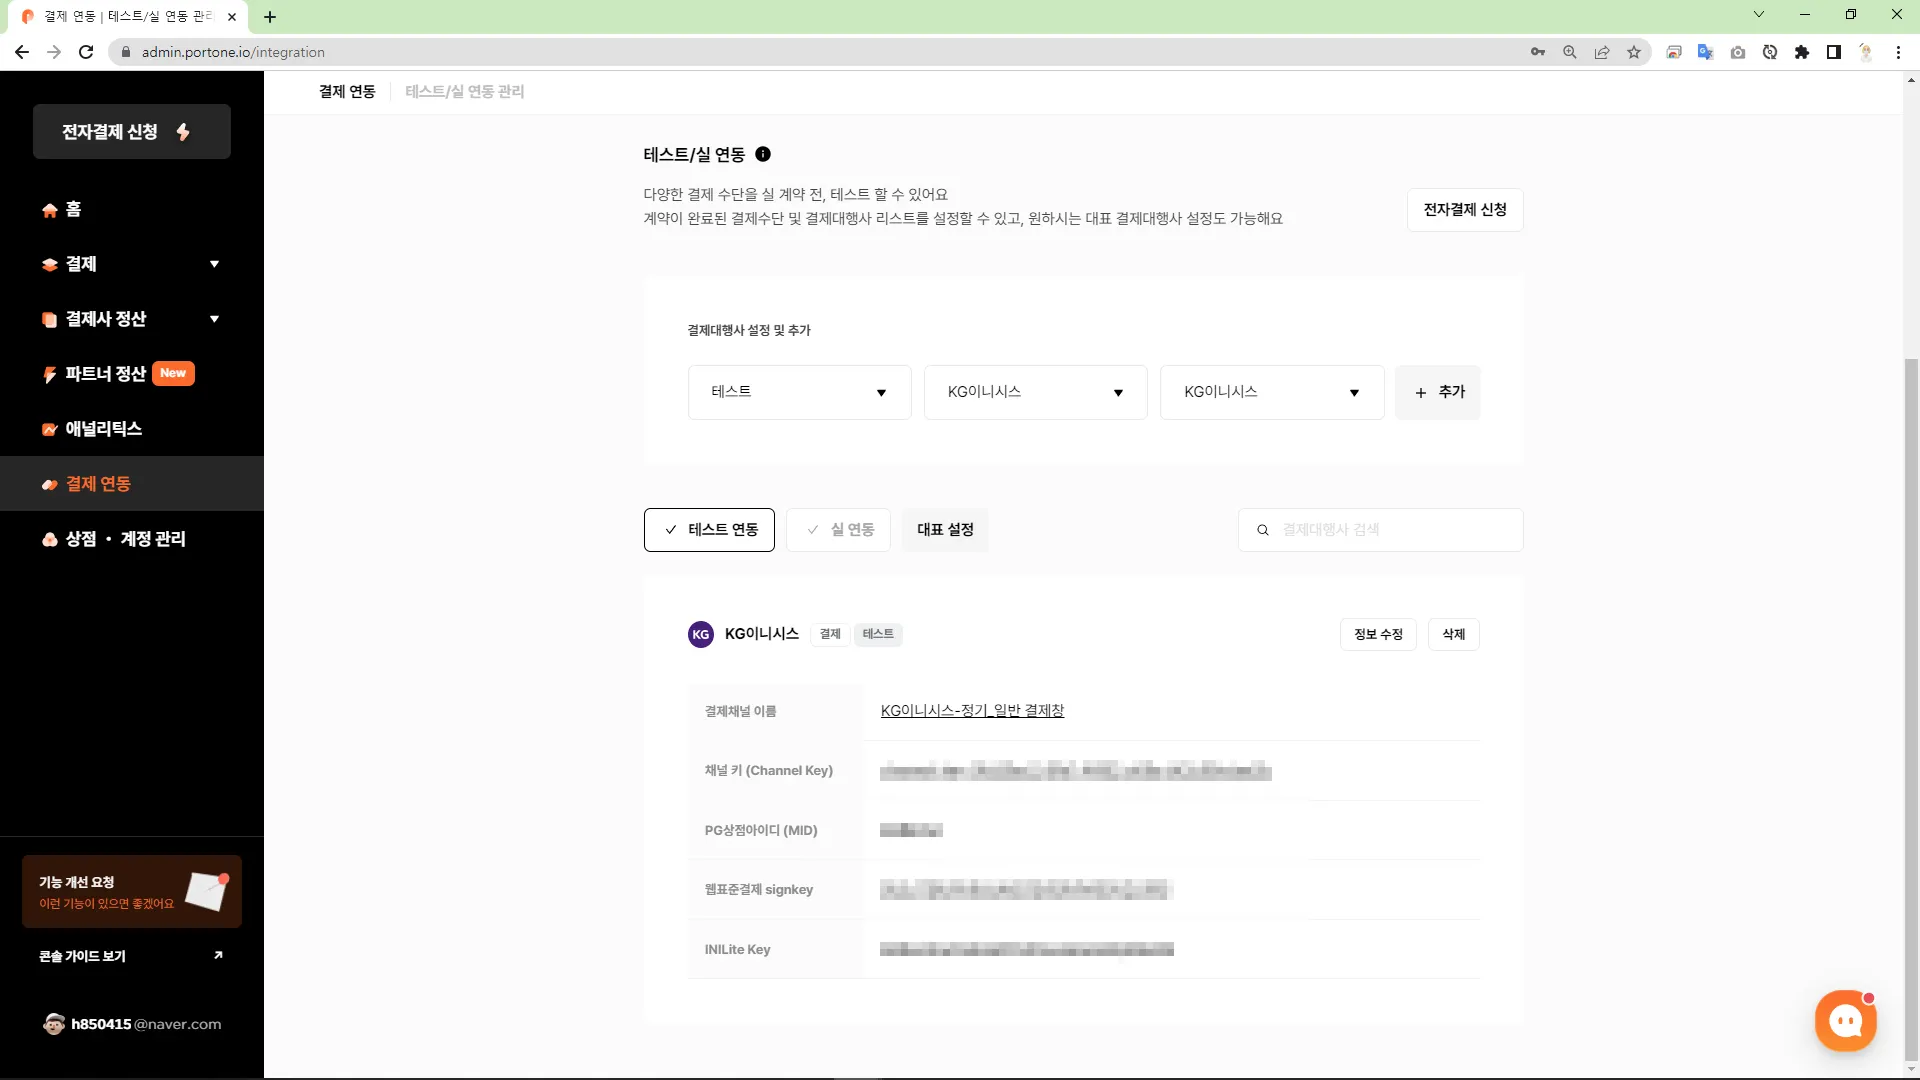Toggle the 실 연동 filter
Viewport: 1920px width, 1080px height.
click(x=838, y=530)
